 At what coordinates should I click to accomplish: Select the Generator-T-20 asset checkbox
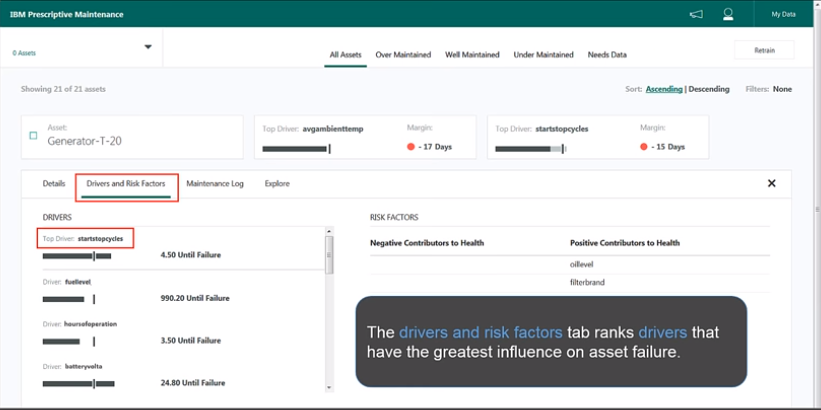click(x=33, y=136)
